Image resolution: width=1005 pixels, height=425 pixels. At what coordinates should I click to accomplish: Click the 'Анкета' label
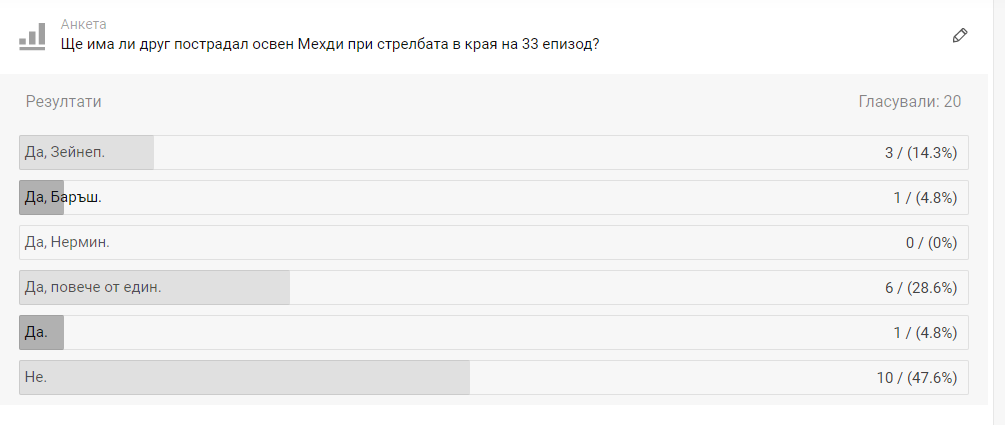83,23
